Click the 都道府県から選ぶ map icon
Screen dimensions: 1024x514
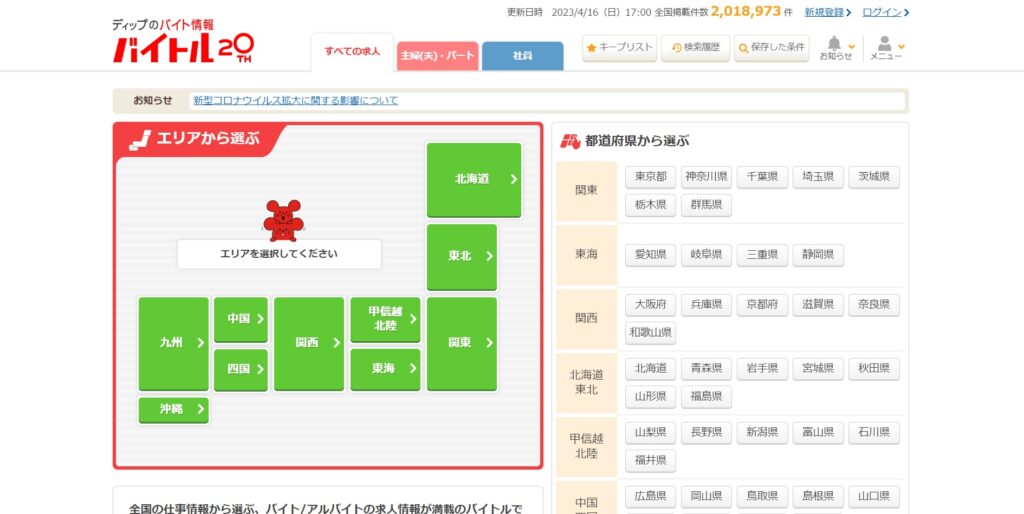click(x=570, y=141)
